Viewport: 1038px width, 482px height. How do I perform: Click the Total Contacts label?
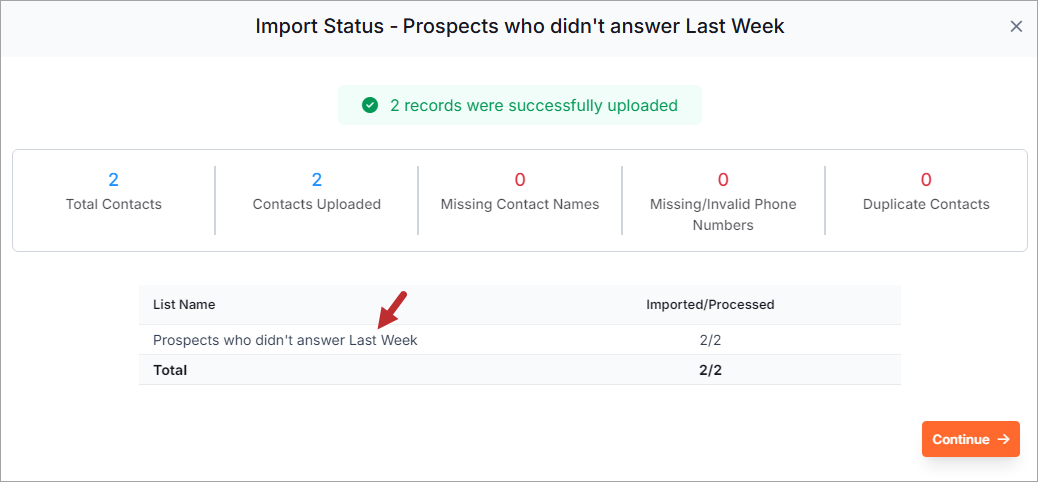pyautogui.click(x=114, y=204)
